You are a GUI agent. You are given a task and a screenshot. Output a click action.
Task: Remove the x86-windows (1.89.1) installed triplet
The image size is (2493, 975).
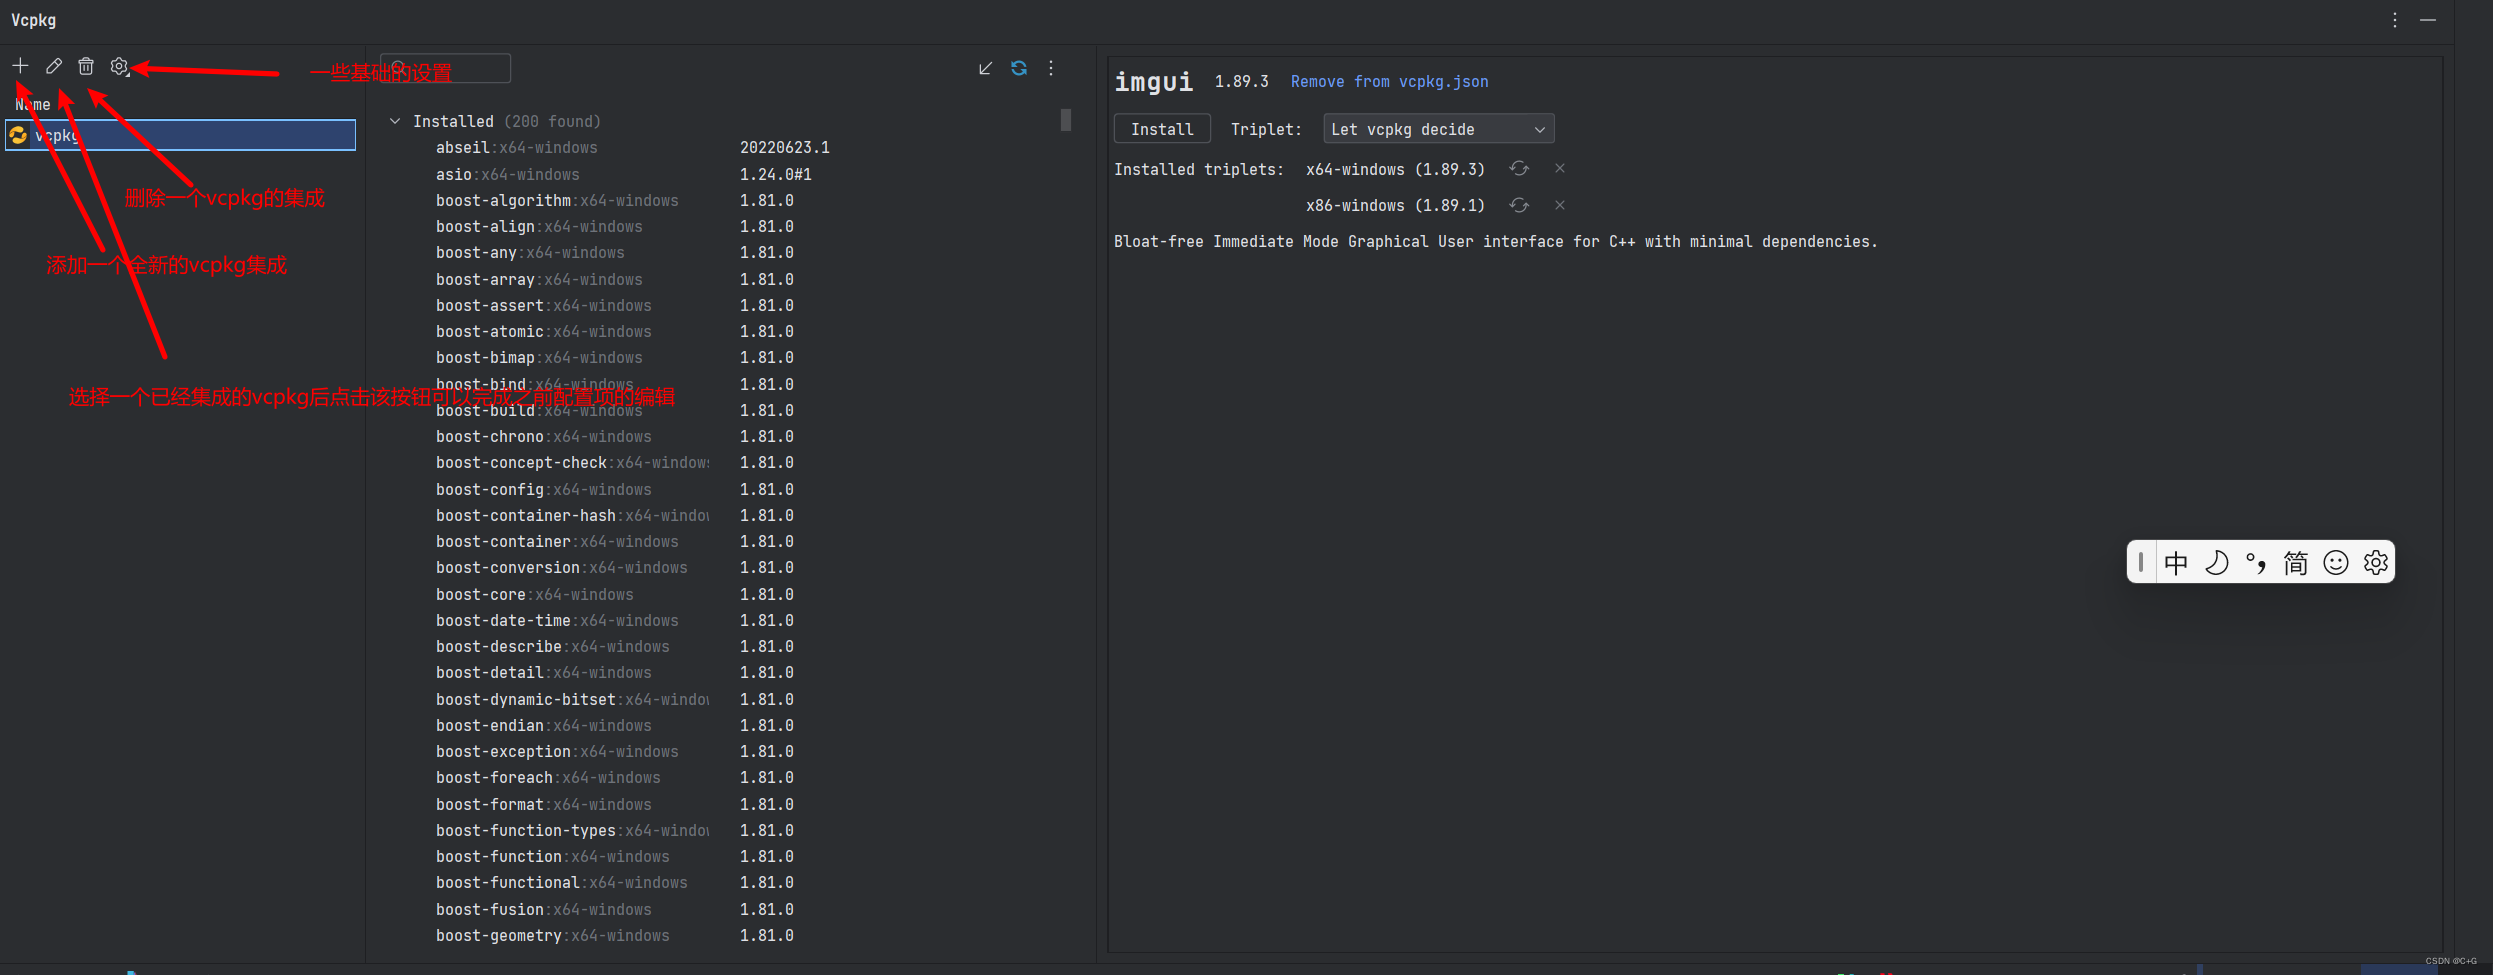(x=1560, y=205)
